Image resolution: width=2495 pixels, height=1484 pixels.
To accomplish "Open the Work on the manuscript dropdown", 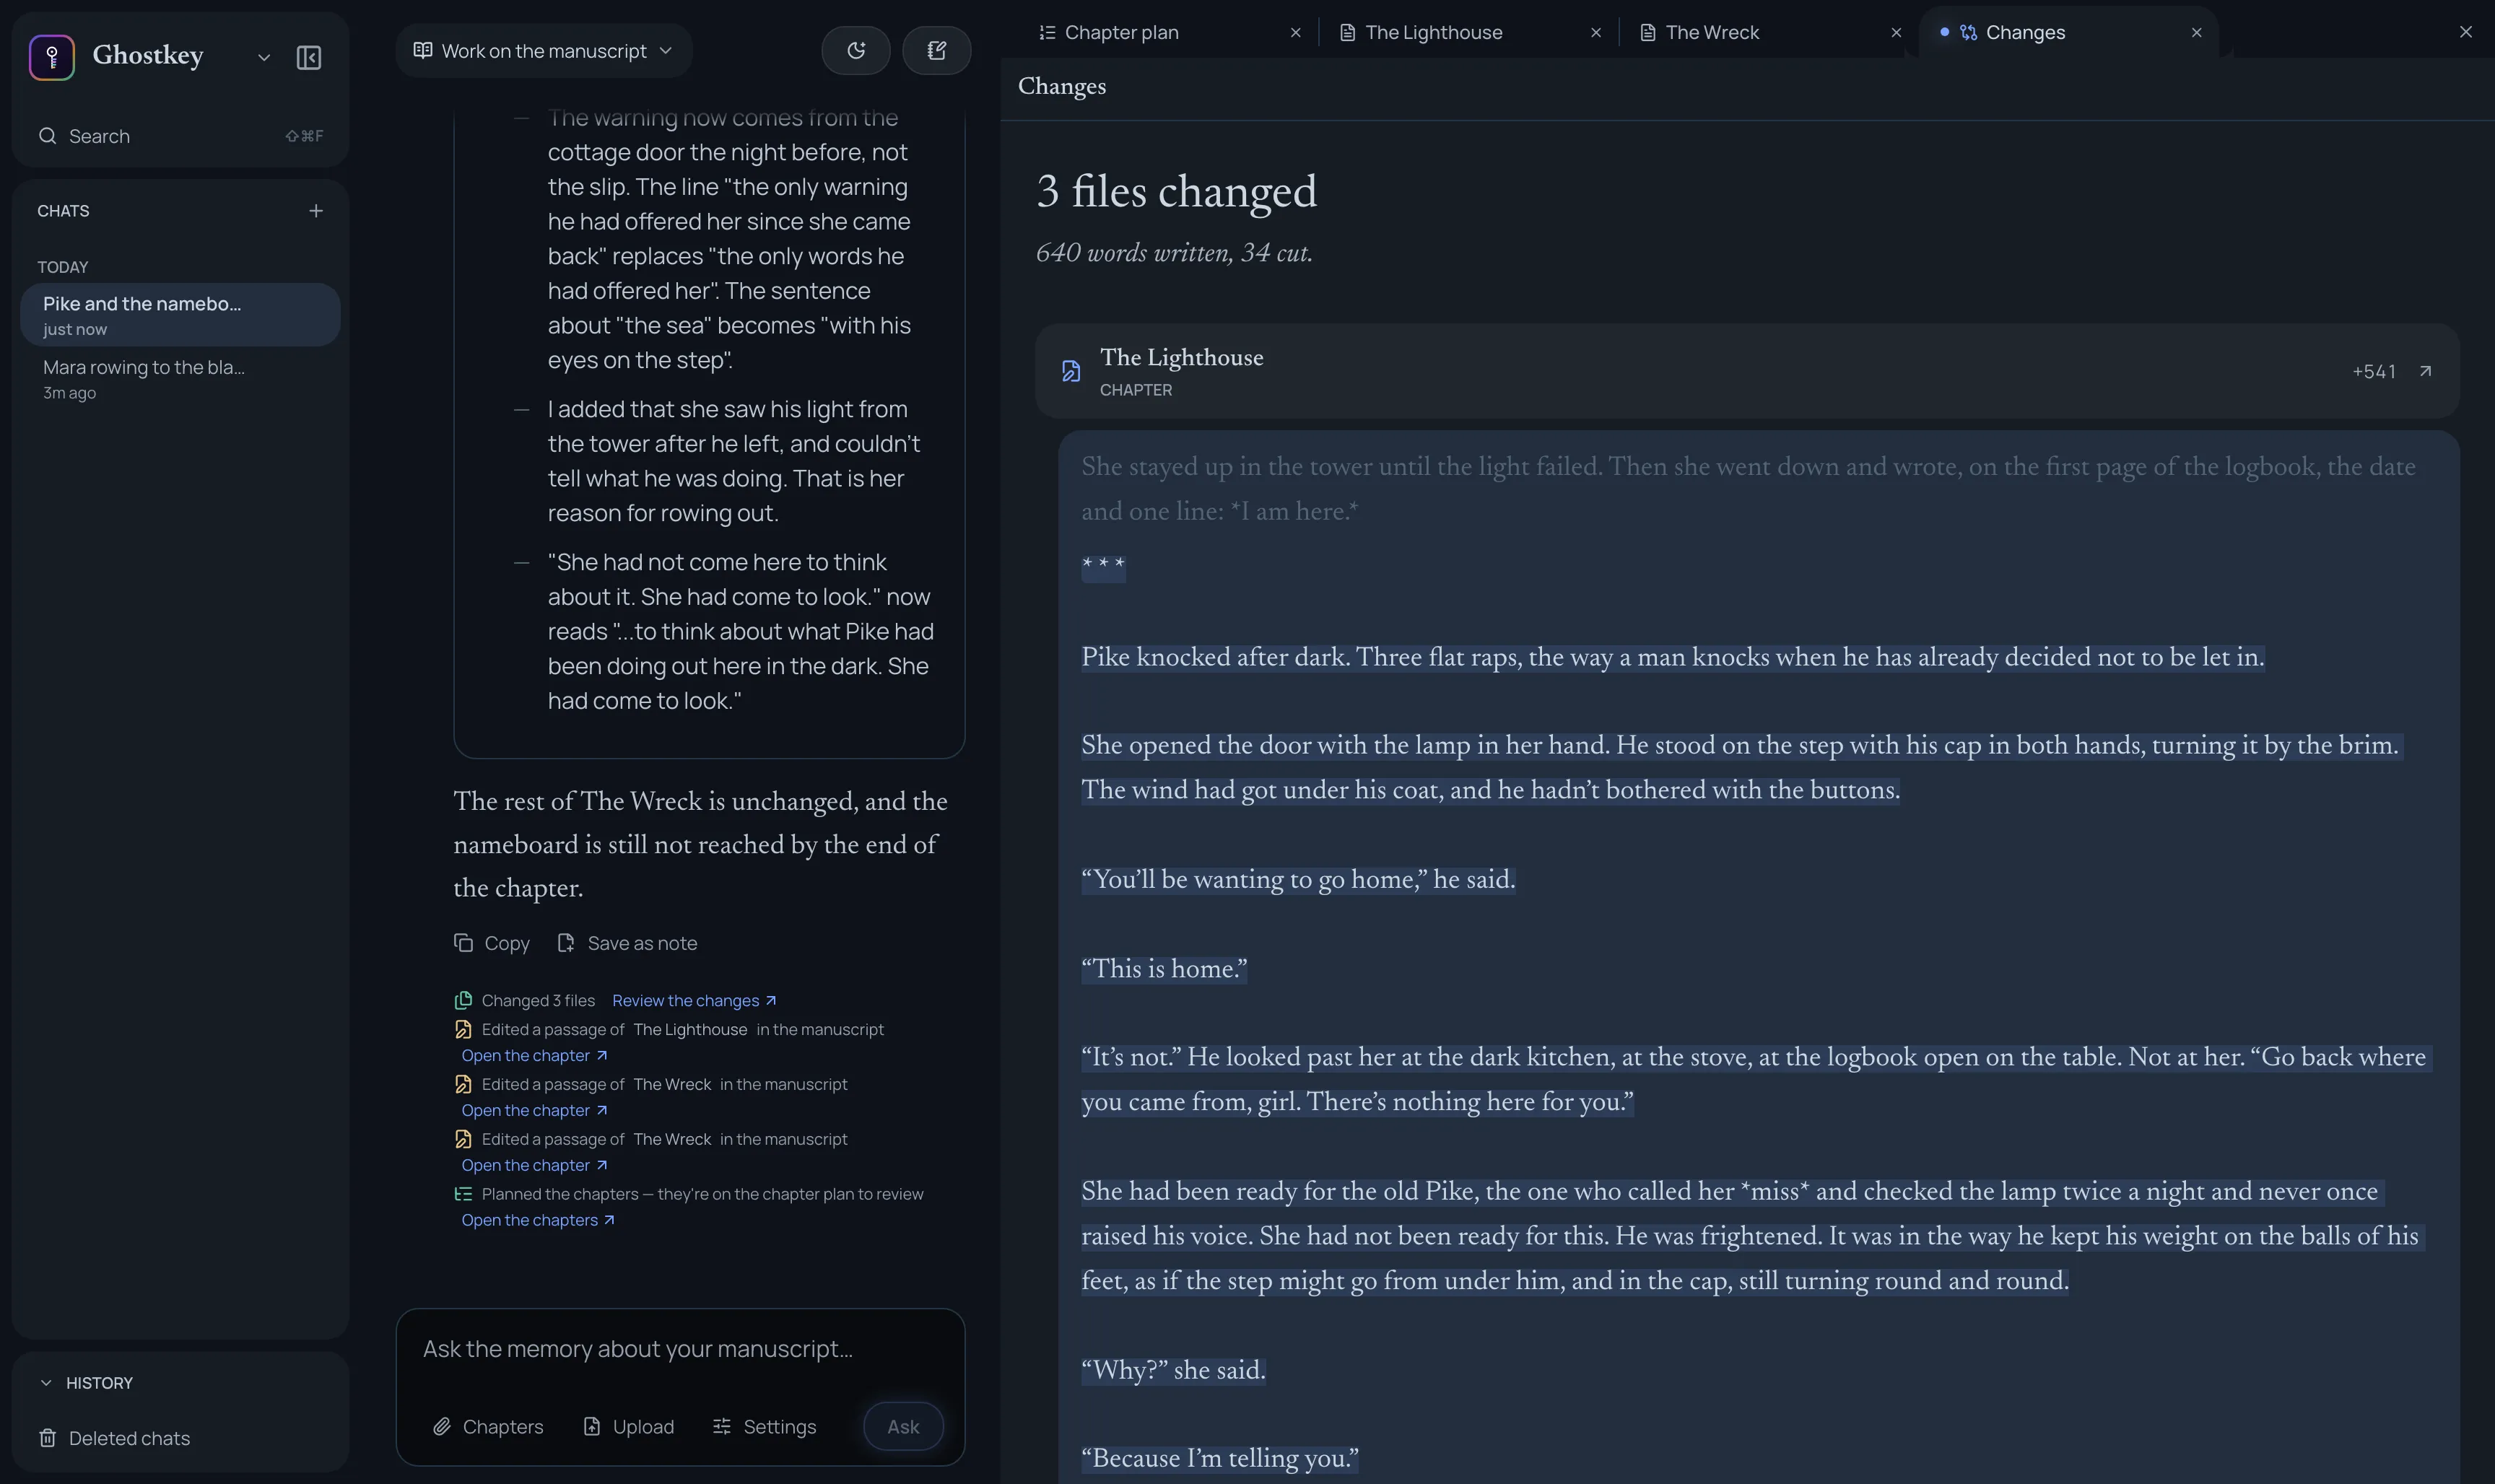I will (x=544, y=50).
